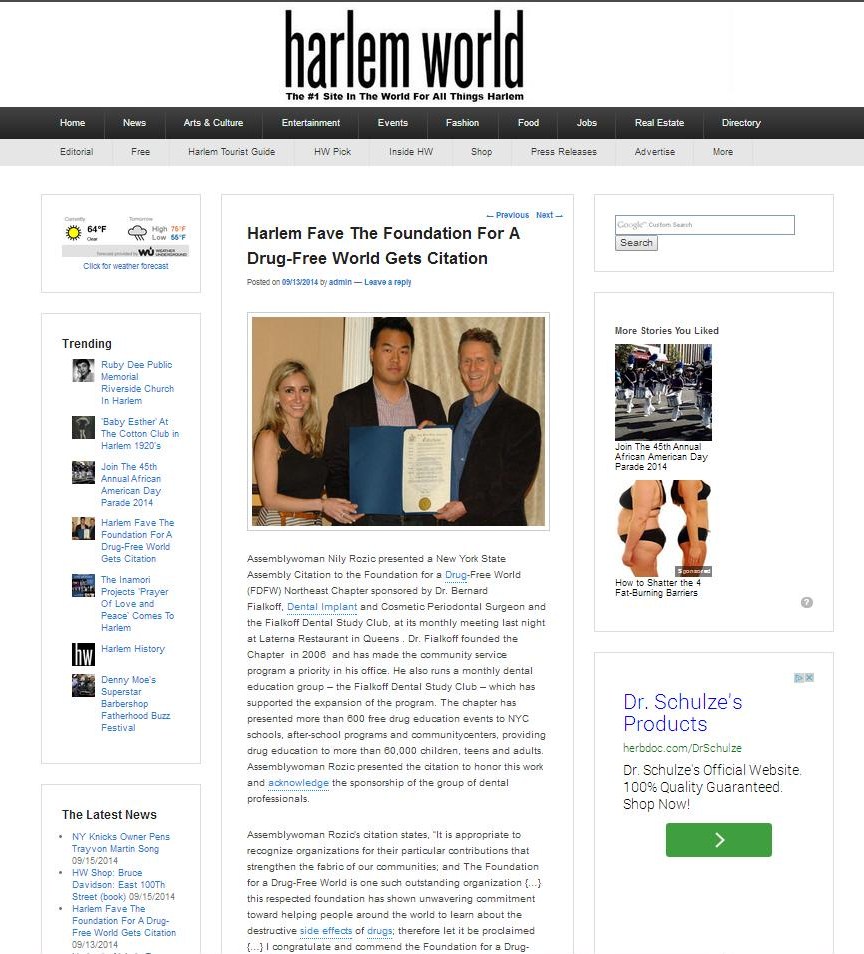Open the News menu

[x=134, y=123]
